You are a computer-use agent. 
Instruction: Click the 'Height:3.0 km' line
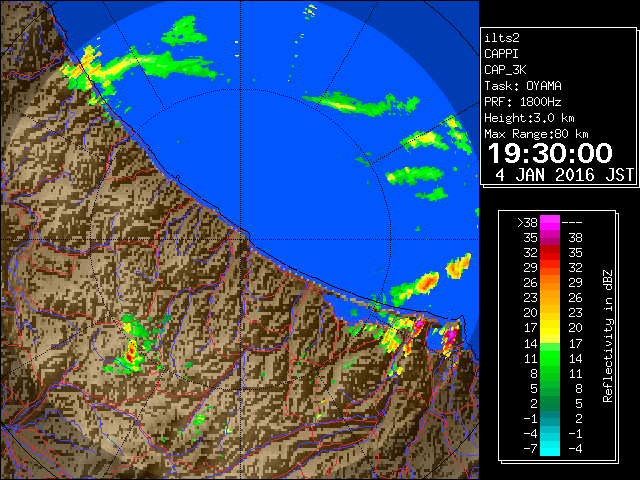click(529, 118)
